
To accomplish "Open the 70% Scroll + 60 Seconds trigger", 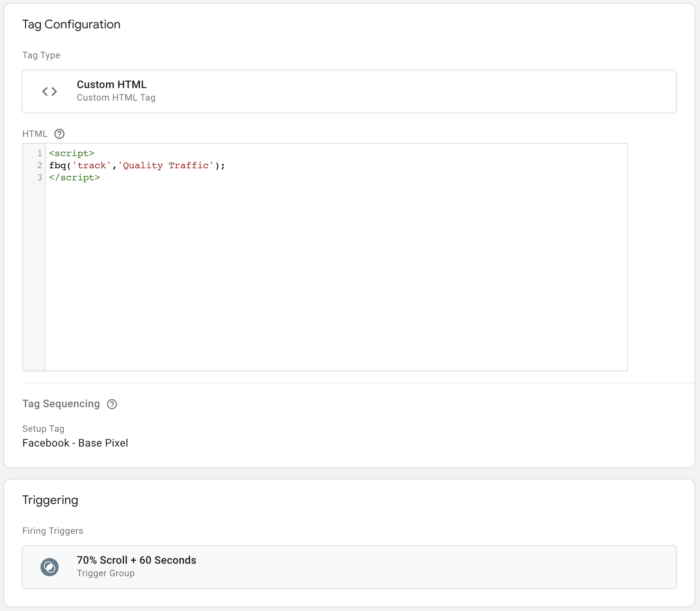I will [349, 567].
